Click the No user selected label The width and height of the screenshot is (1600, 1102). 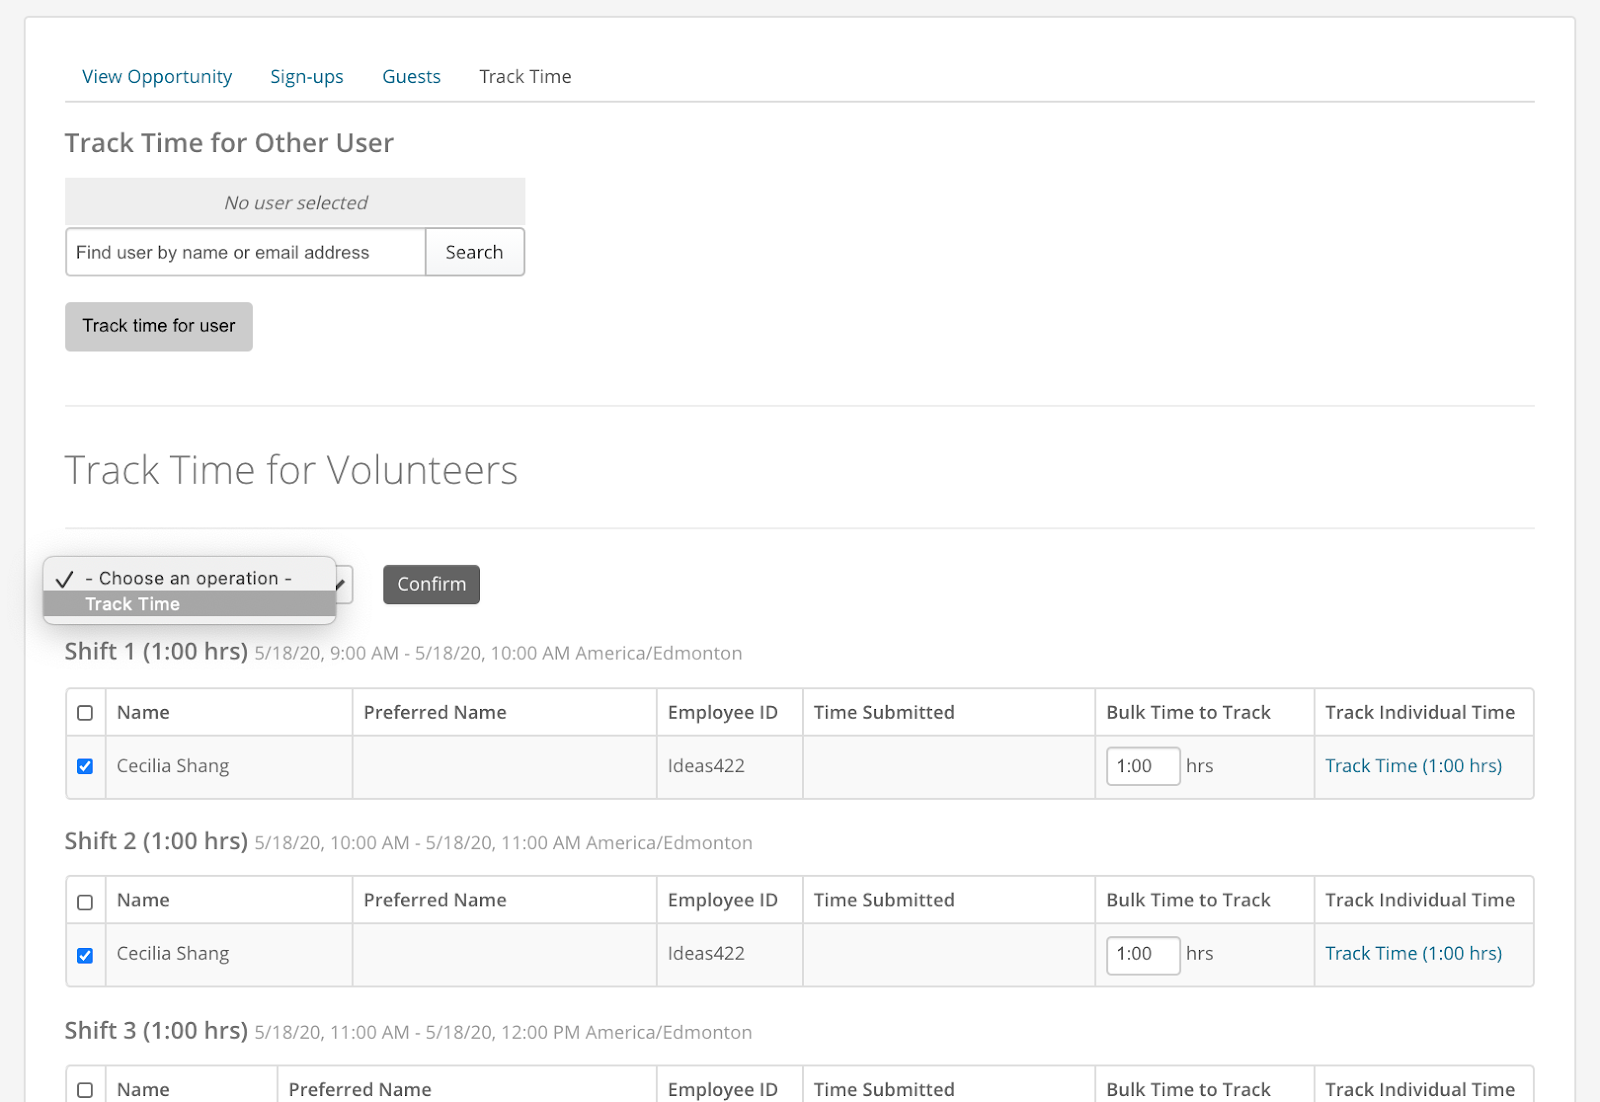(x=296, y=203)
